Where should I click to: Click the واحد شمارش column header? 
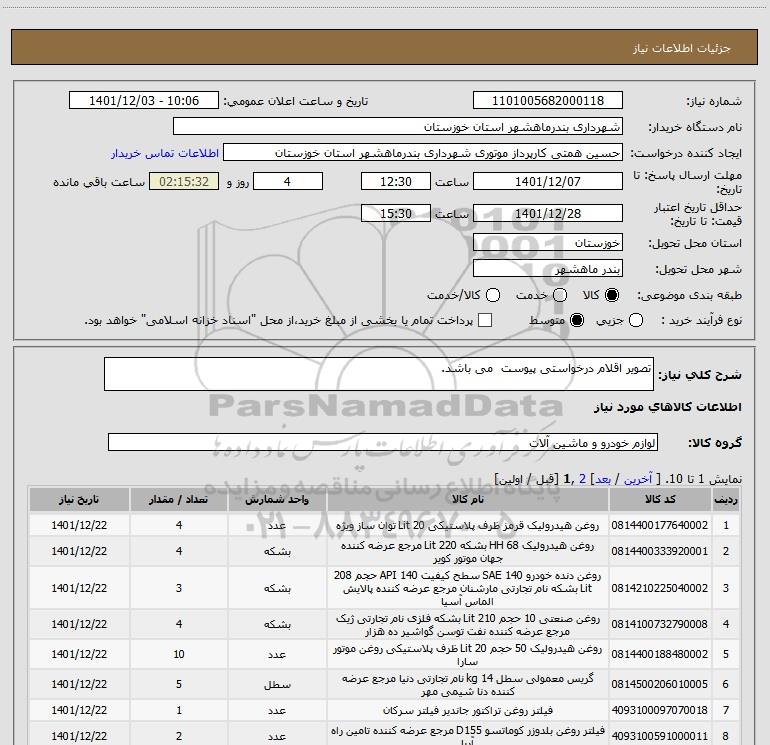(x=277, y=499)
